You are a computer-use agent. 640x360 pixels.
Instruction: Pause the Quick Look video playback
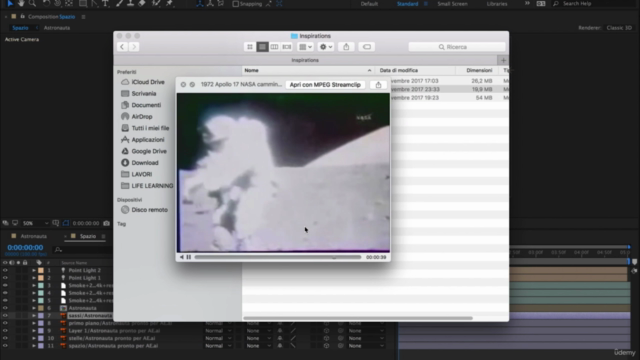[x=189, y=257]
